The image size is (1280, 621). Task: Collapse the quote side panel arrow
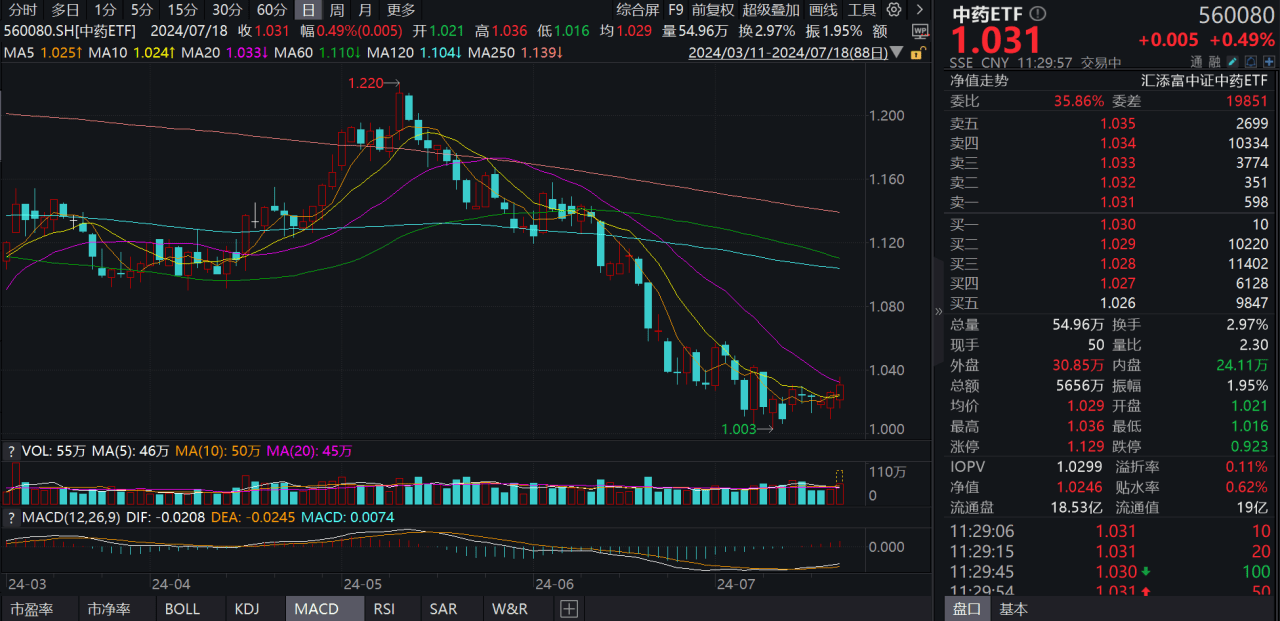click(x=938, y=311)
